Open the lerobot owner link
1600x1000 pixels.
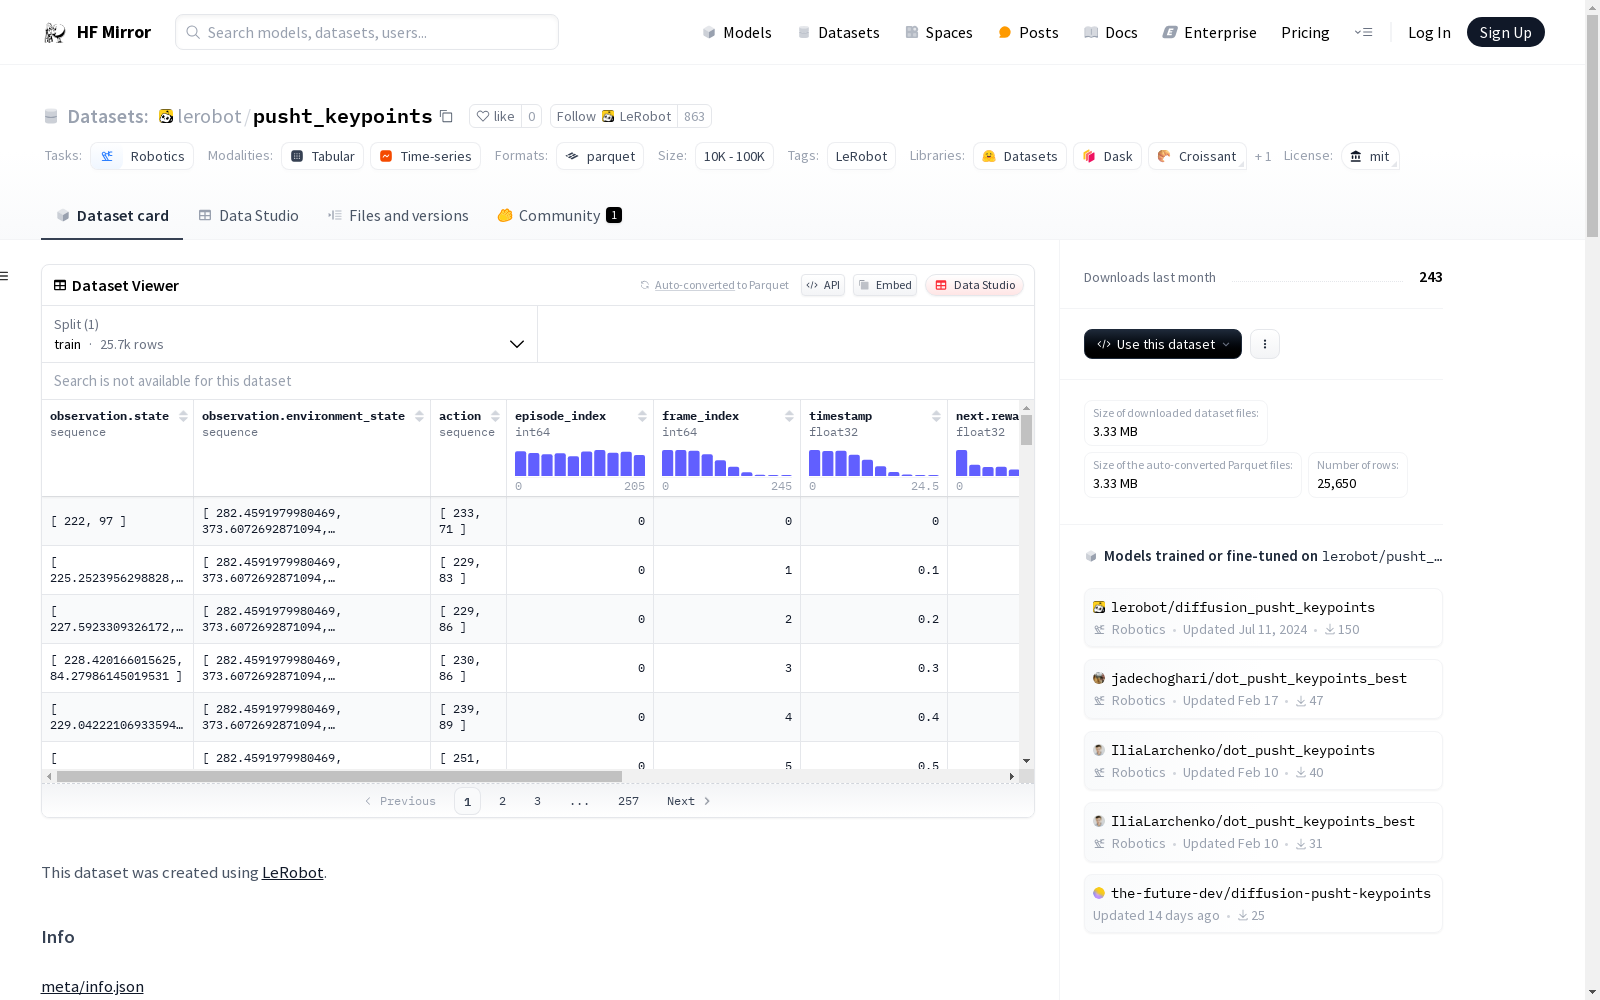coord(209,117)
